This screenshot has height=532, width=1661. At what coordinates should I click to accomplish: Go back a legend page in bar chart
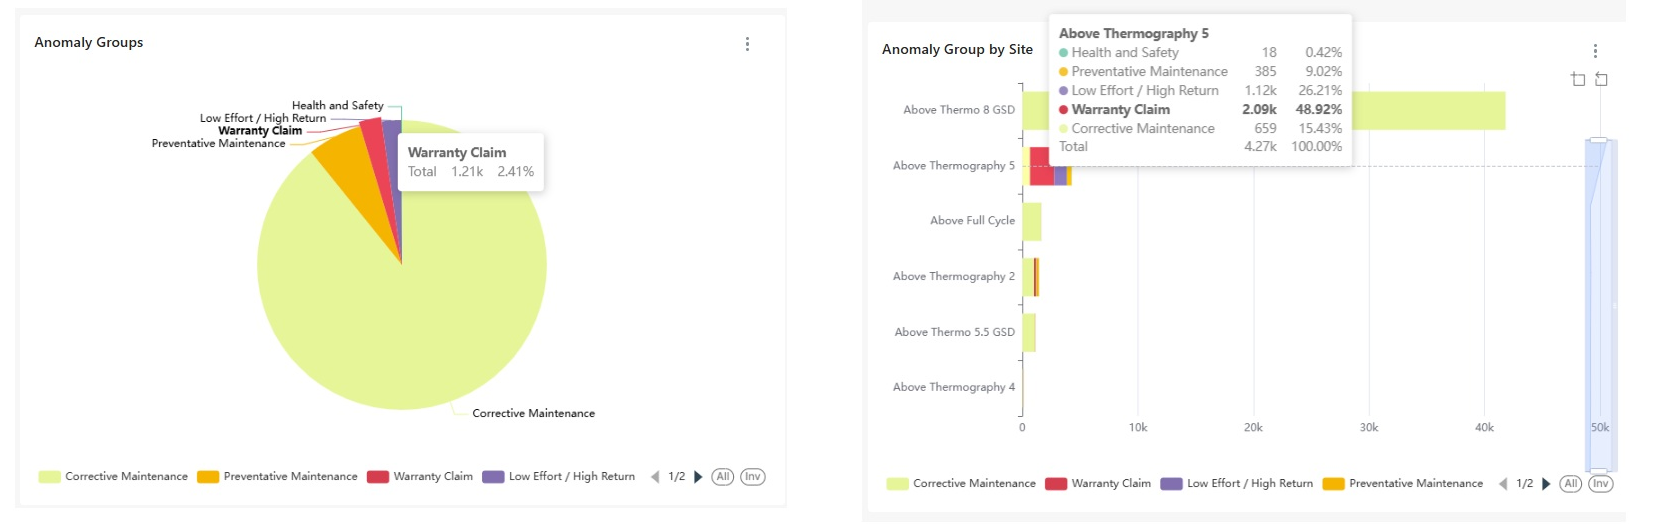(1503, 484)
